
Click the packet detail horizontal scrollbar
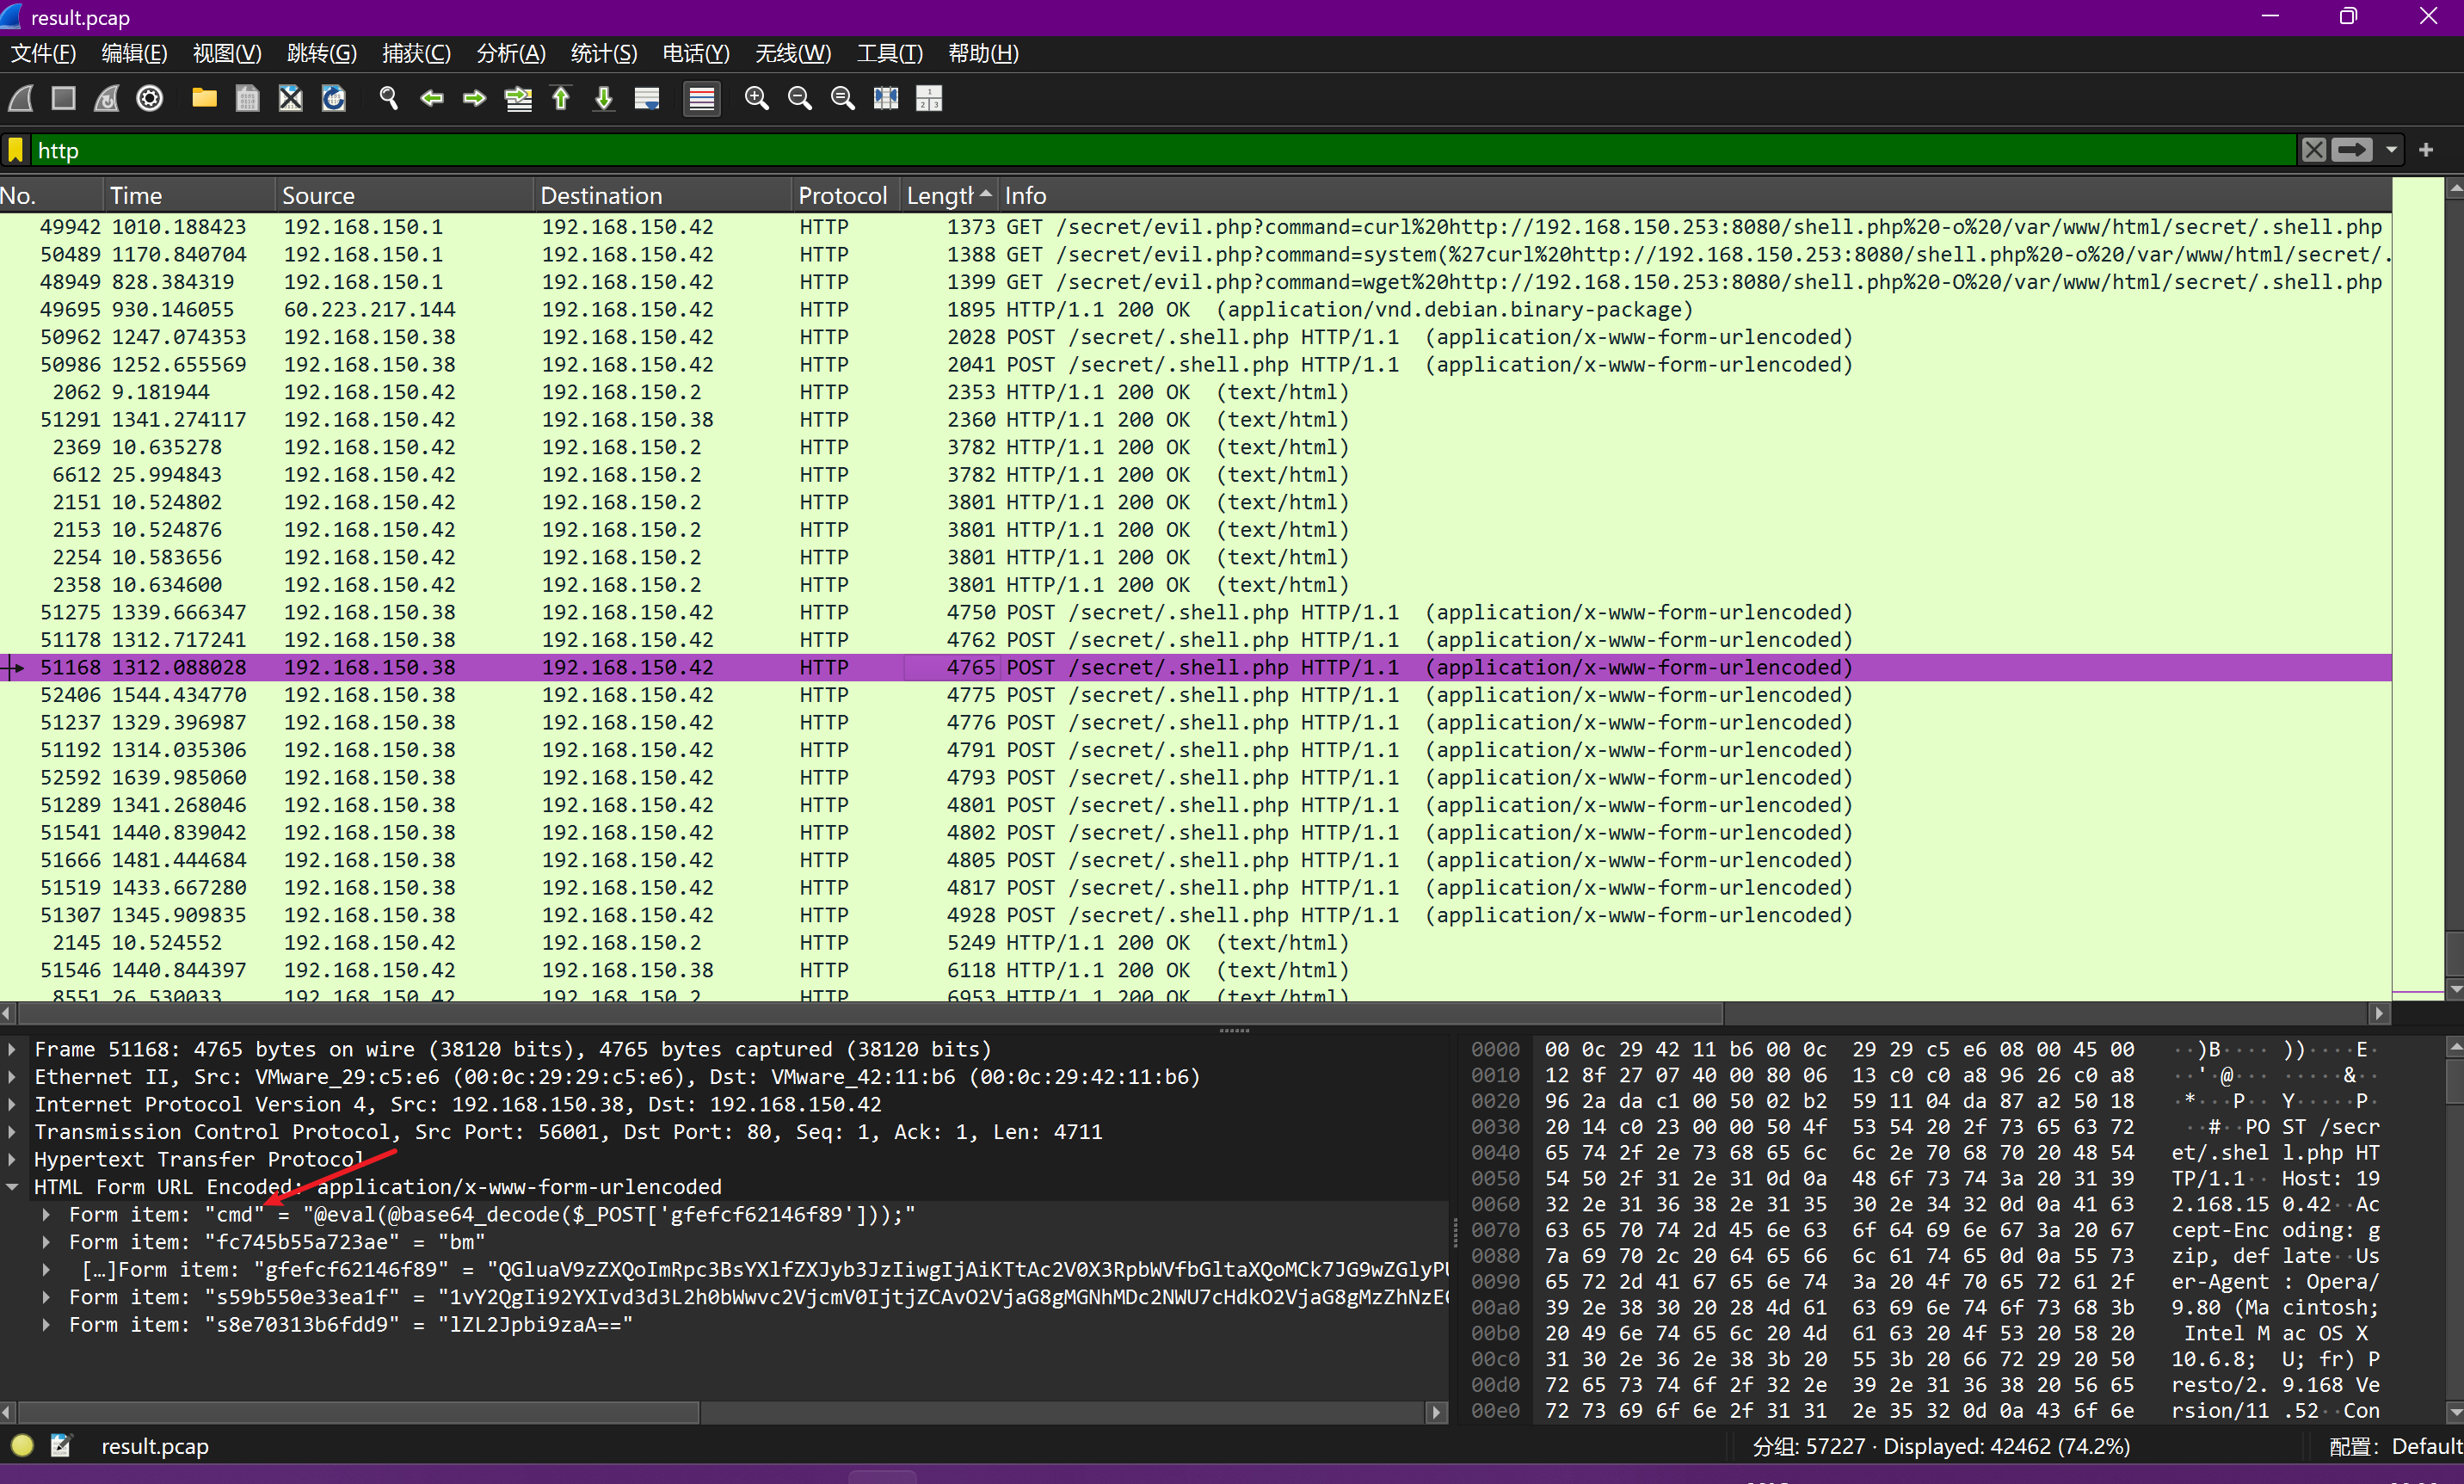click(360, 1412)
